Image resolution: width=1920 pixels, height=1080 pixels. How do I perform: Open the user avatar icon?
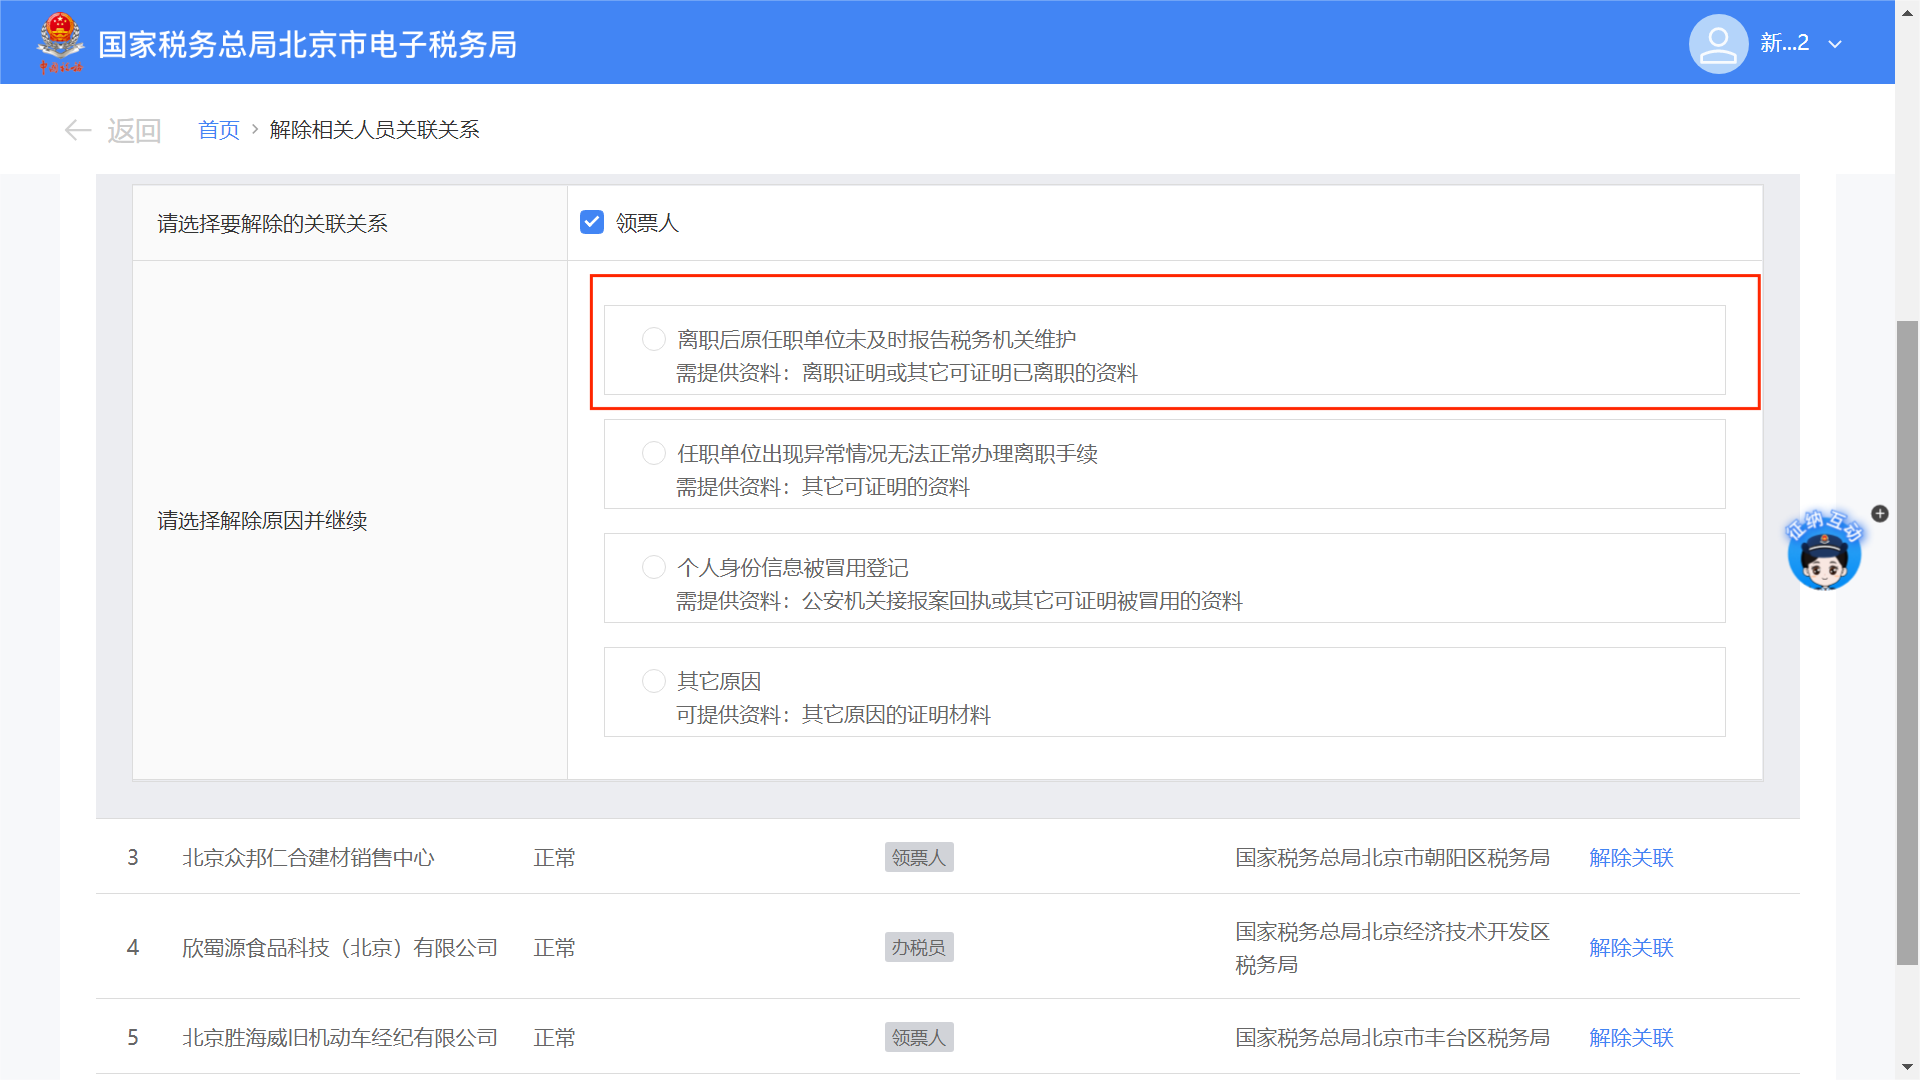[1718, 44]
